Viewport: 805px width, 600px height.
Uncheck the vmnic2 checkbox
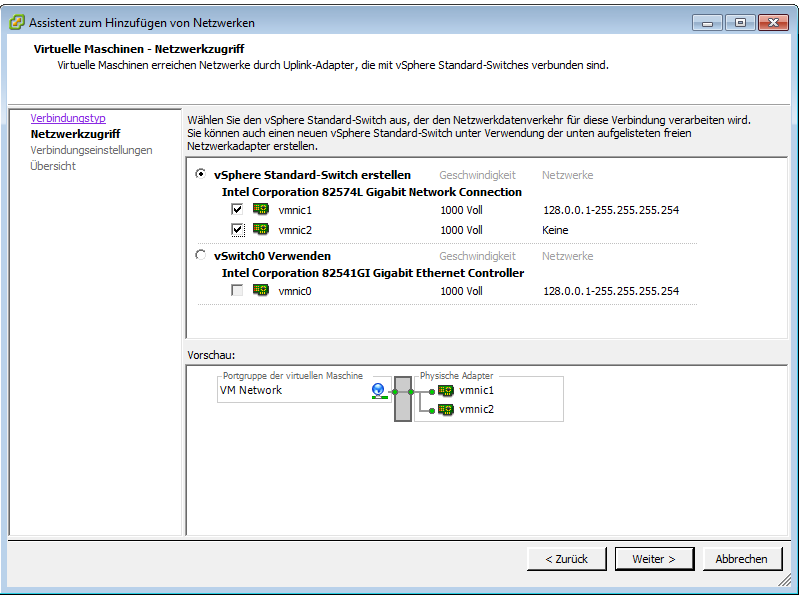tap(237, 229)
